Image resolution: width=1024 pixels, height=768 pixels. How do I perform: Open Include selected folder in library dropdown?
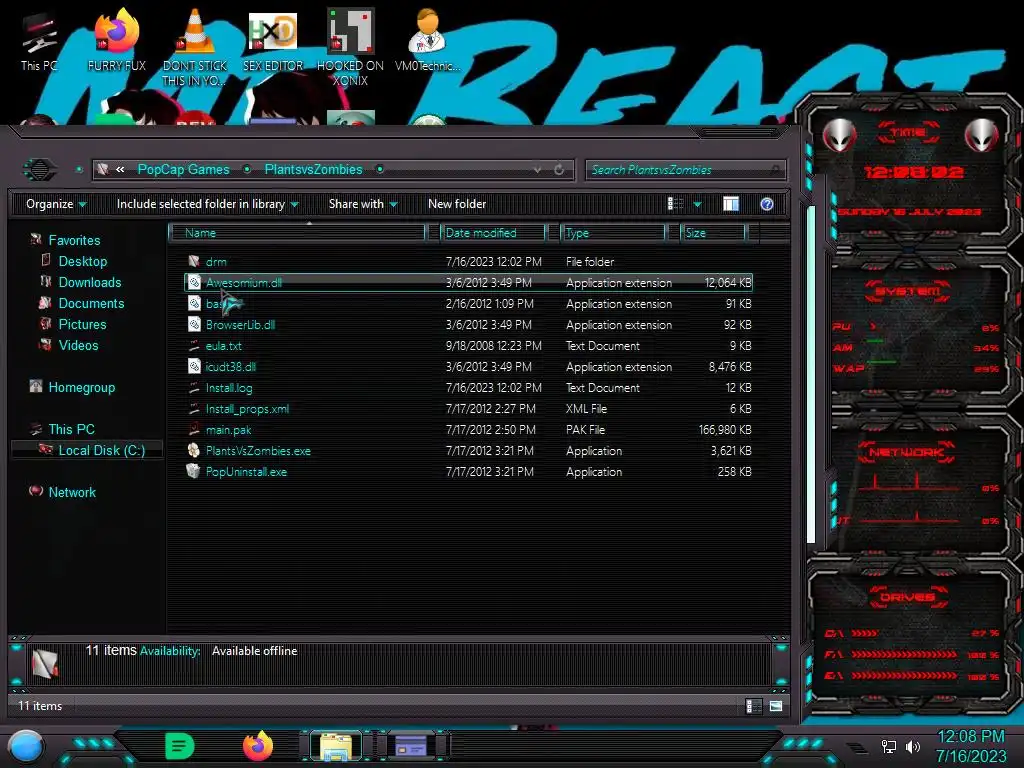208,204
